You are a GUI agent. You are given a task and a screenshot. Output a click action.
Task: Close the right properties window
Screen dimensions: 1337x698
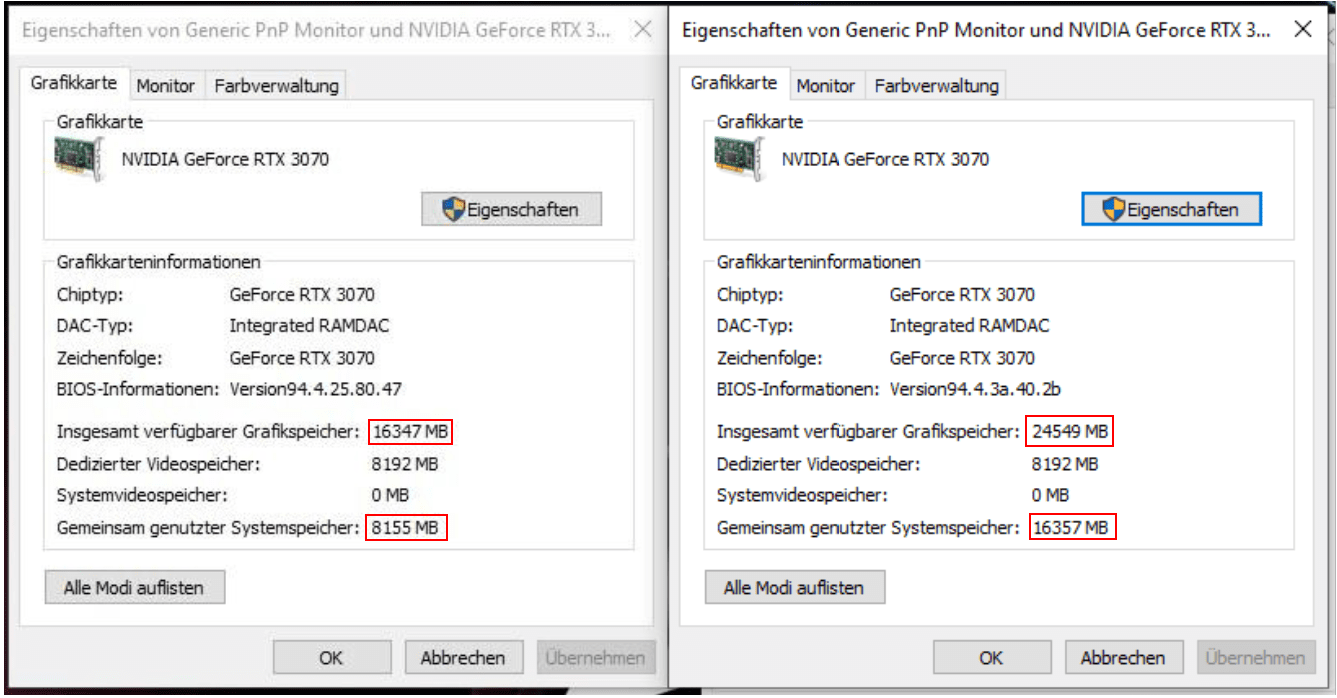tap(1303, 30)
